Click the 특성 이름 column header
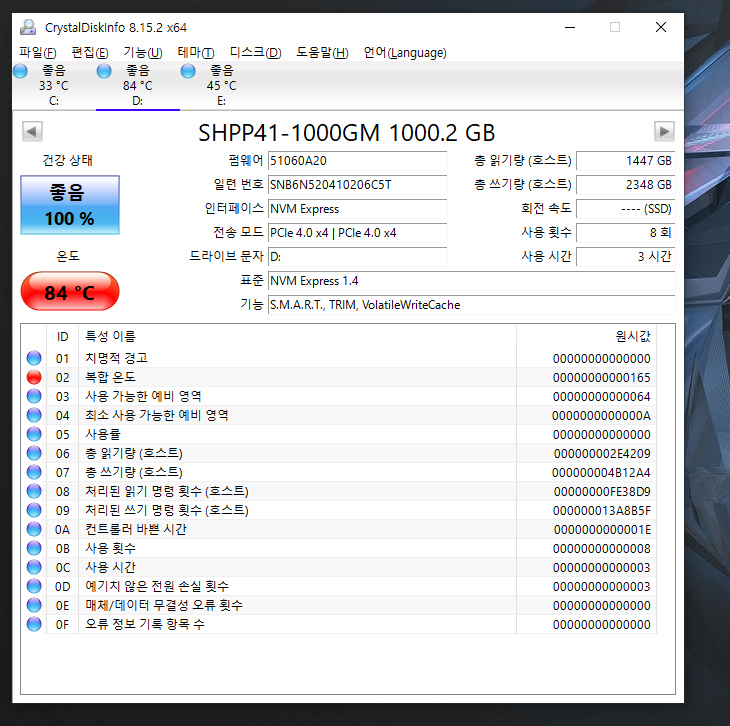This screenshot has width=730, height=726. click(x=297, y=337)
